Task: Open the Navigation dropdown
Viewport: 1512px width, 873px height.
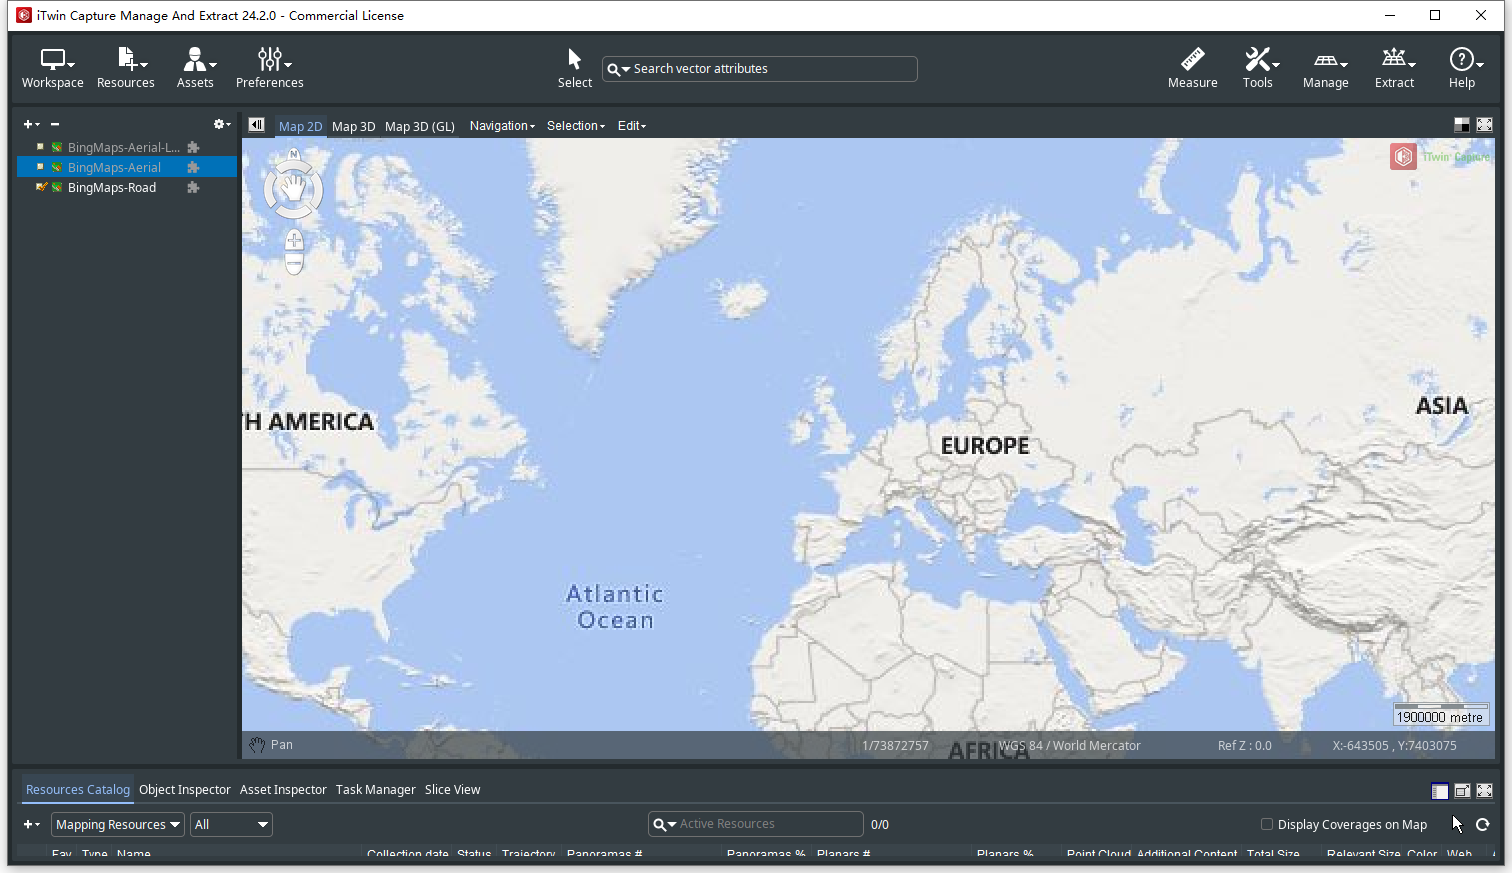Action: point(502,126)
